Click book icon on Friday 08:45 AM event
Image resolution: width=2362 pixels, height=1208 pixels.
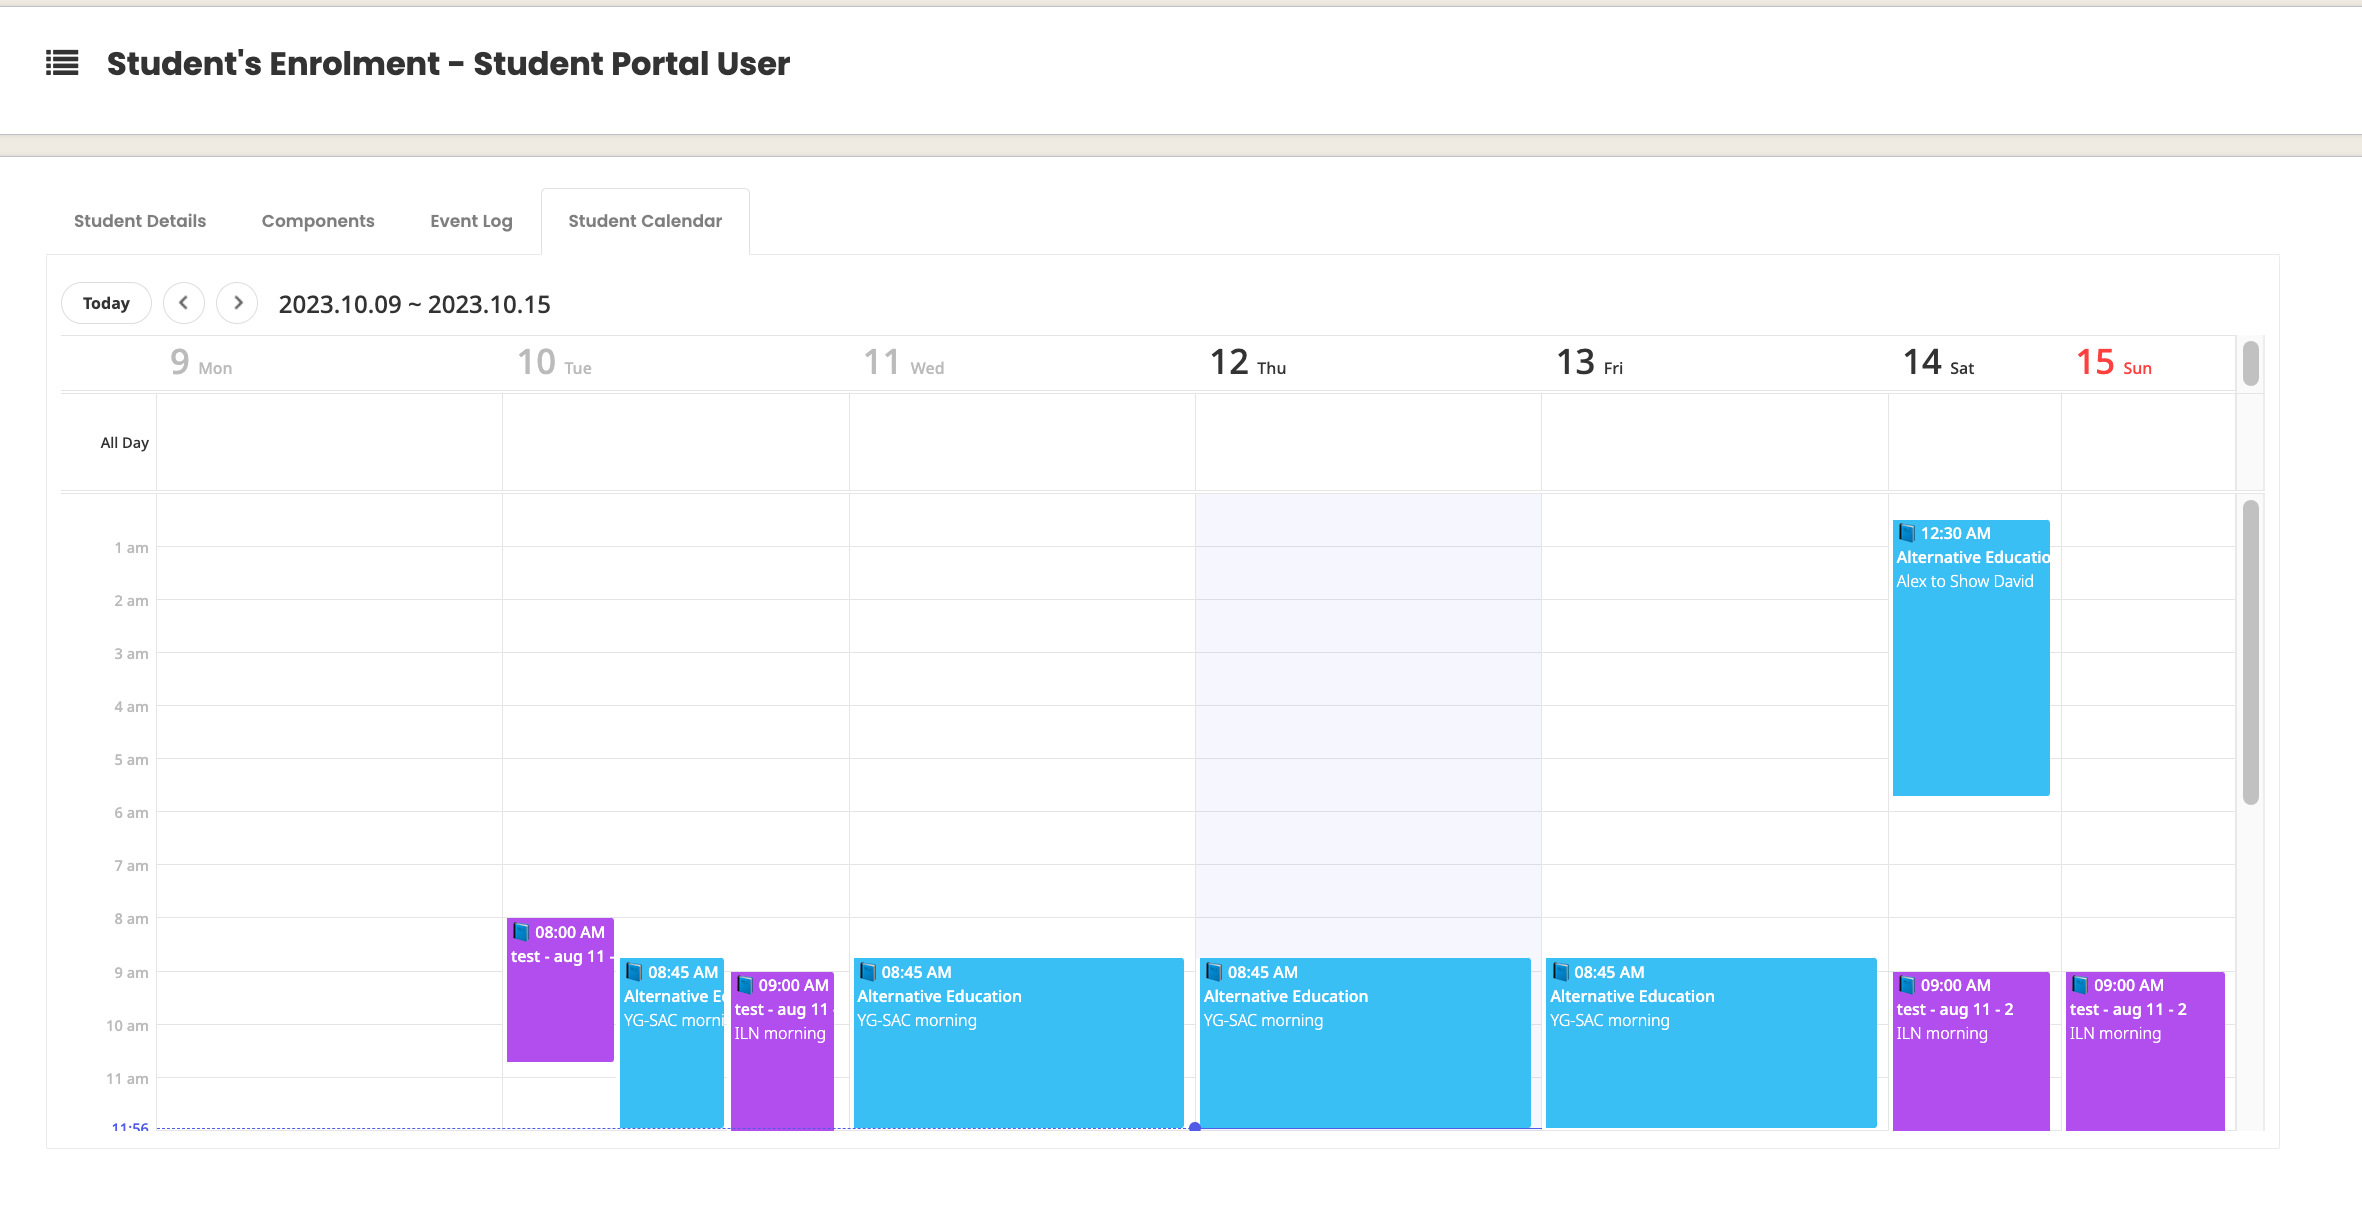coord(1561,972)
